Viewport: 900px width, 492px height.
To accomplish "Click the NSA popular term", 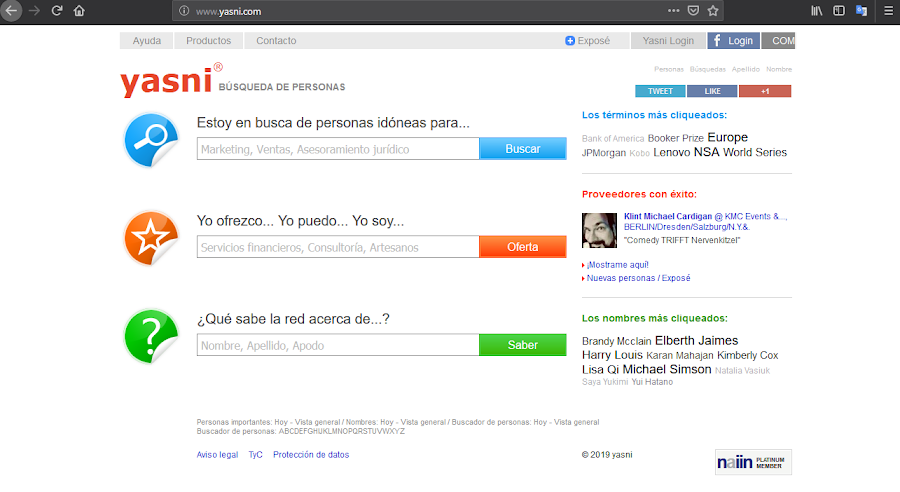I will pos(707,152).
